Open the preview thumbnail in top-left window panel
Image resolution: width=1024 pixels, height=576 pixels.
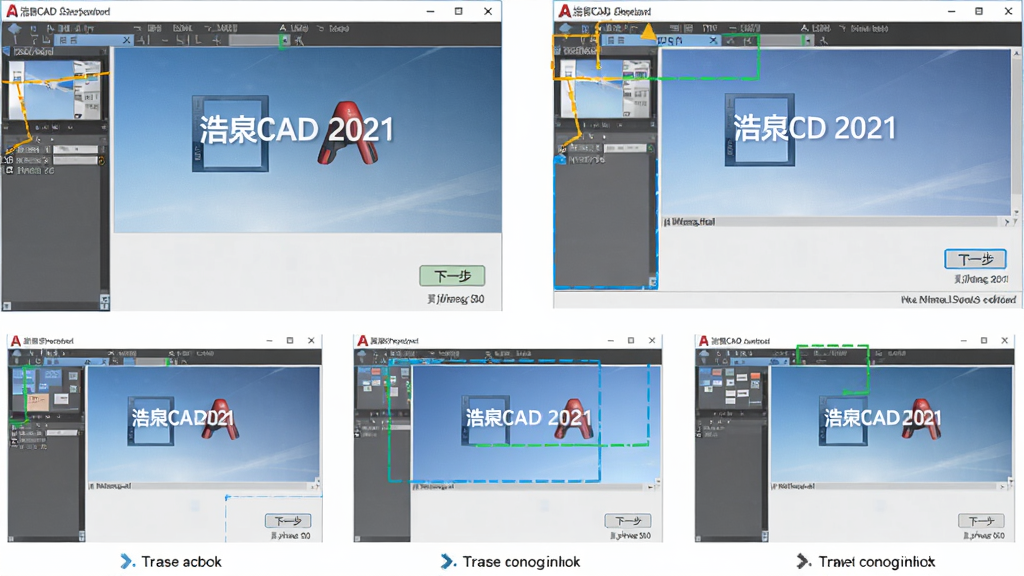coord(55,89)
